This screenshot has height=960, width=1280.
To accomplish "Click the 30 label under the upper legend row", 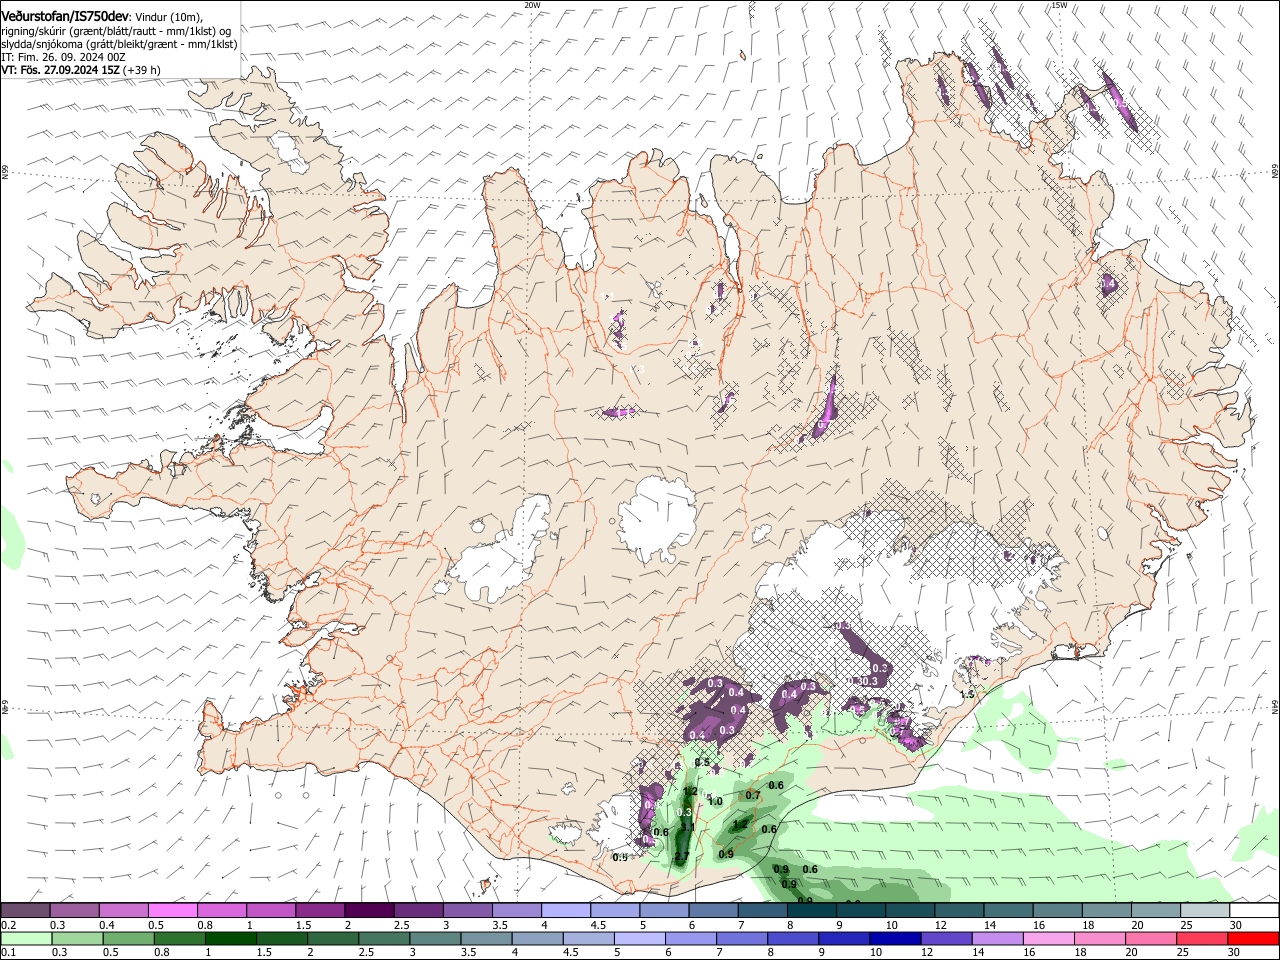I will 1236,925.
